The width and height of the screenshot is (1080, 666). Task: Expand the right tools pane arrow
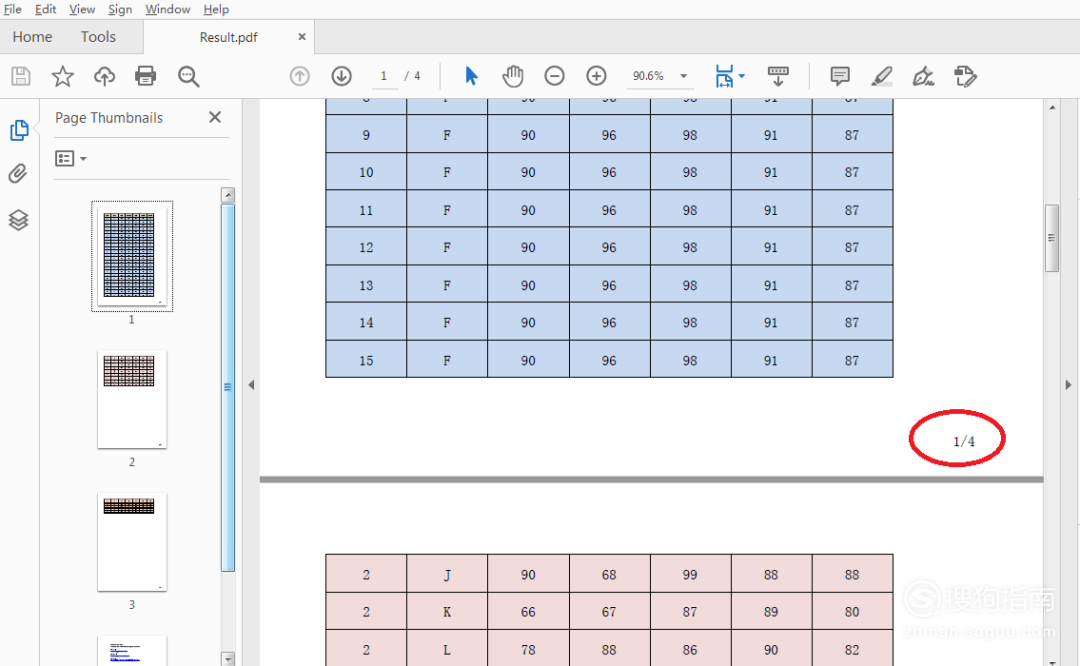[x=1068, y=385]
